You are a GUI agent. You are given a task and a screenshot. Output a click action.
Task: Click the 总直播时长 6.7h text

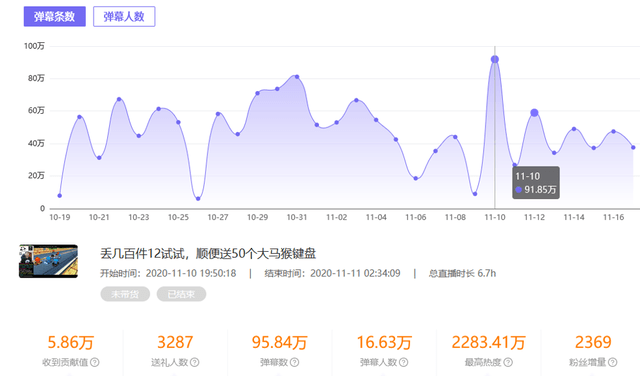462,273
